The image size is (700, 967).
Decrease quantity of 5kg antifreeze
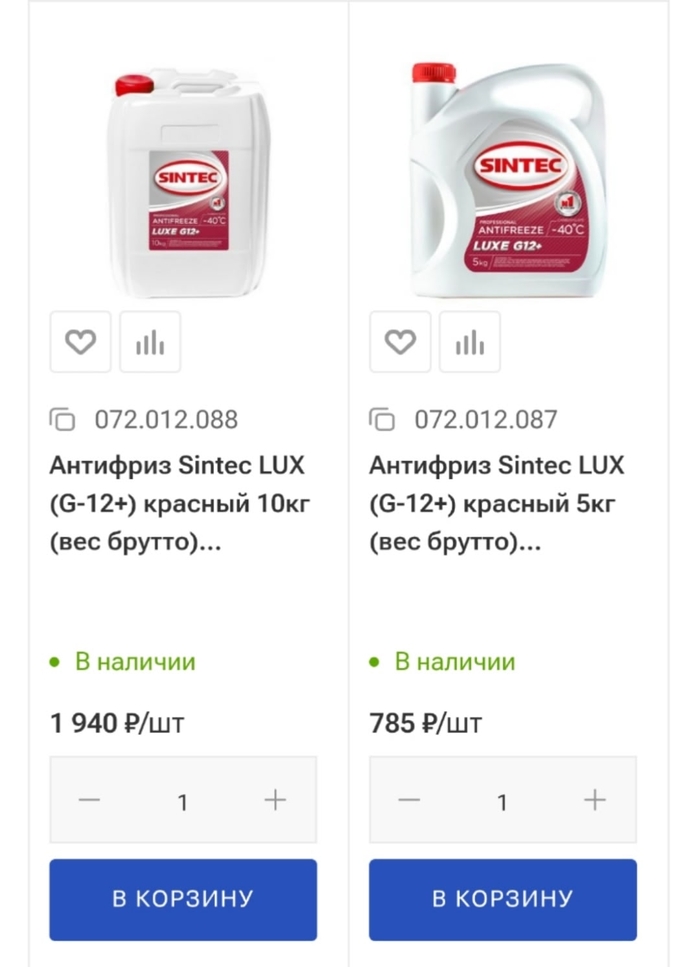point(409,800)
